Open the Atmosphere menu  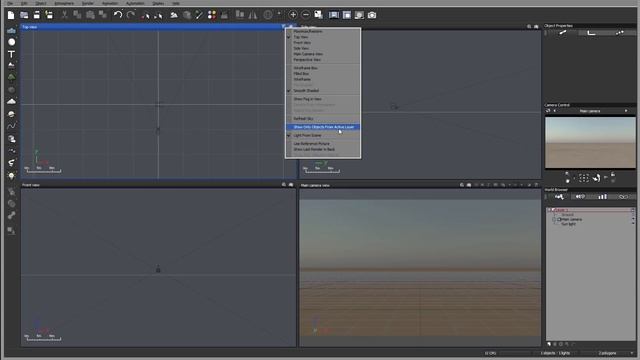pyautogui.click(x=64, y=3)
